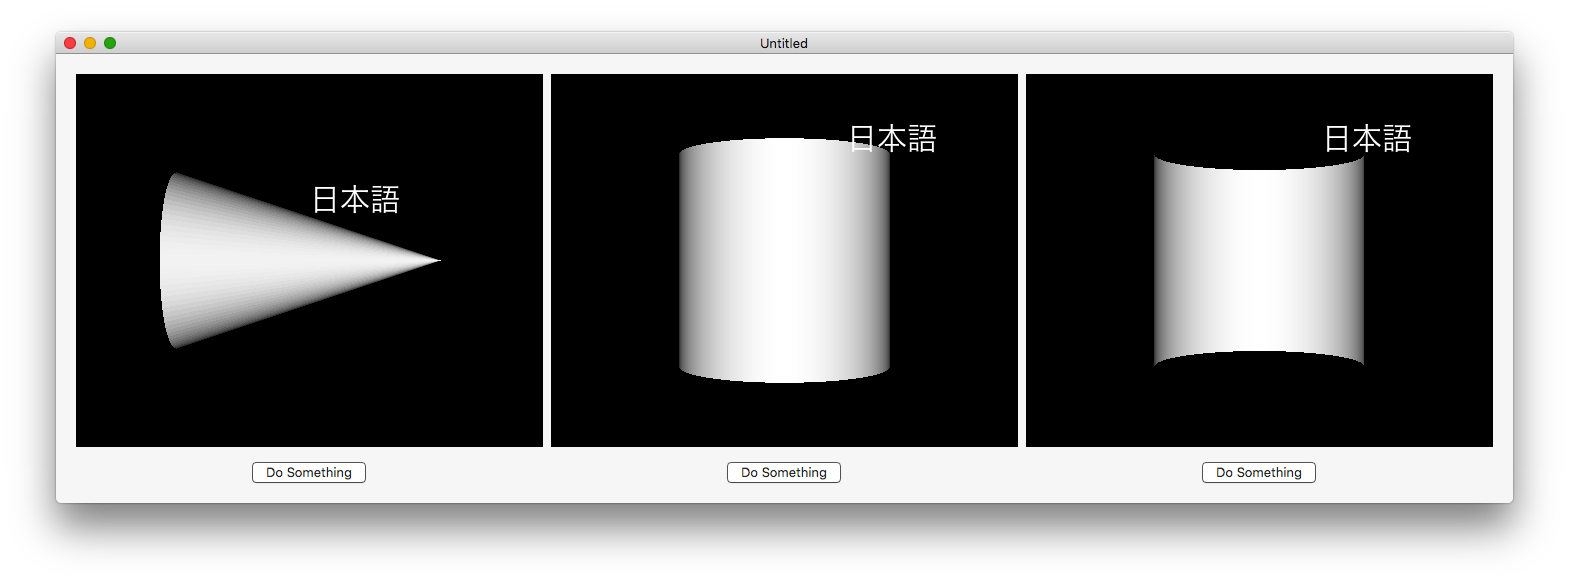The image size is (1569, 583).
Task: Select the cone 3D shape
Action: click(300, 261)
